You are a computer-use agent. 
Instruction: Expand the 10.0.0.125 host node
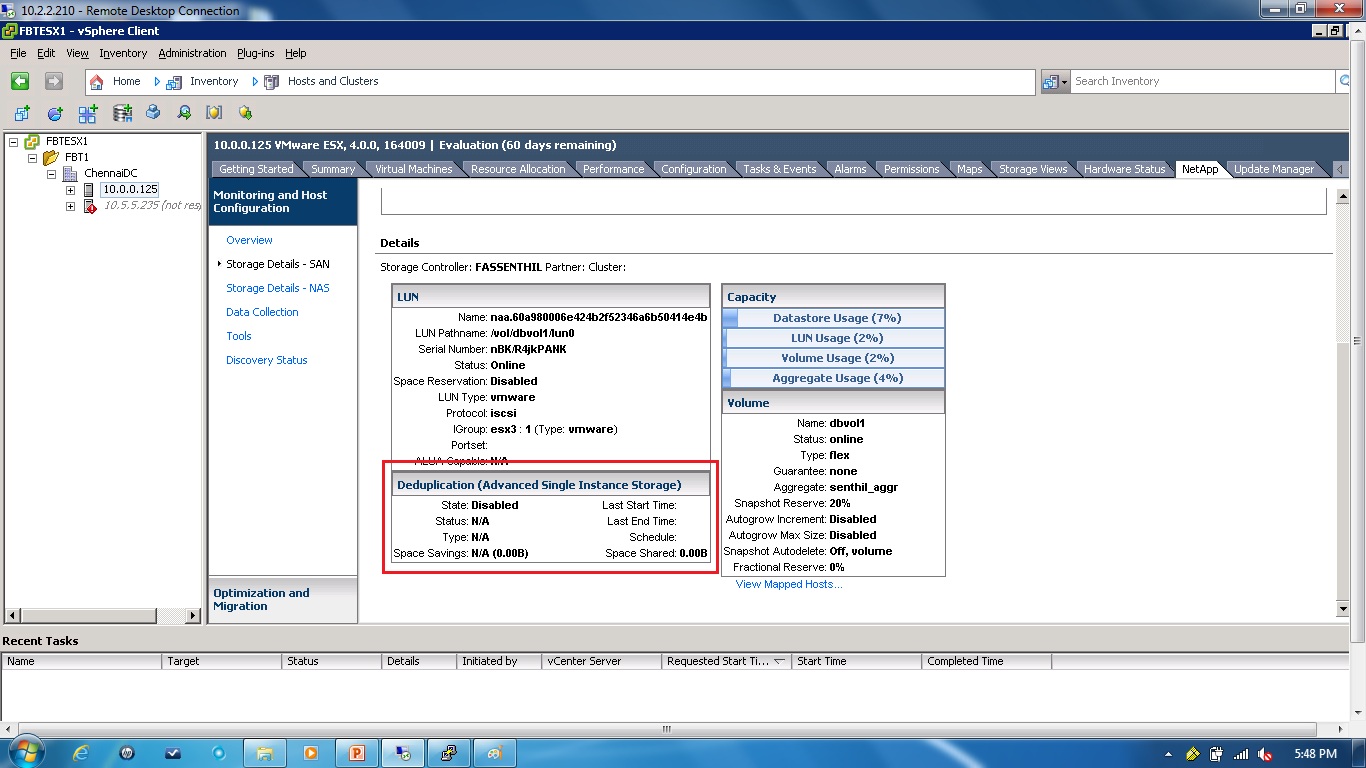tap(71, 190)
